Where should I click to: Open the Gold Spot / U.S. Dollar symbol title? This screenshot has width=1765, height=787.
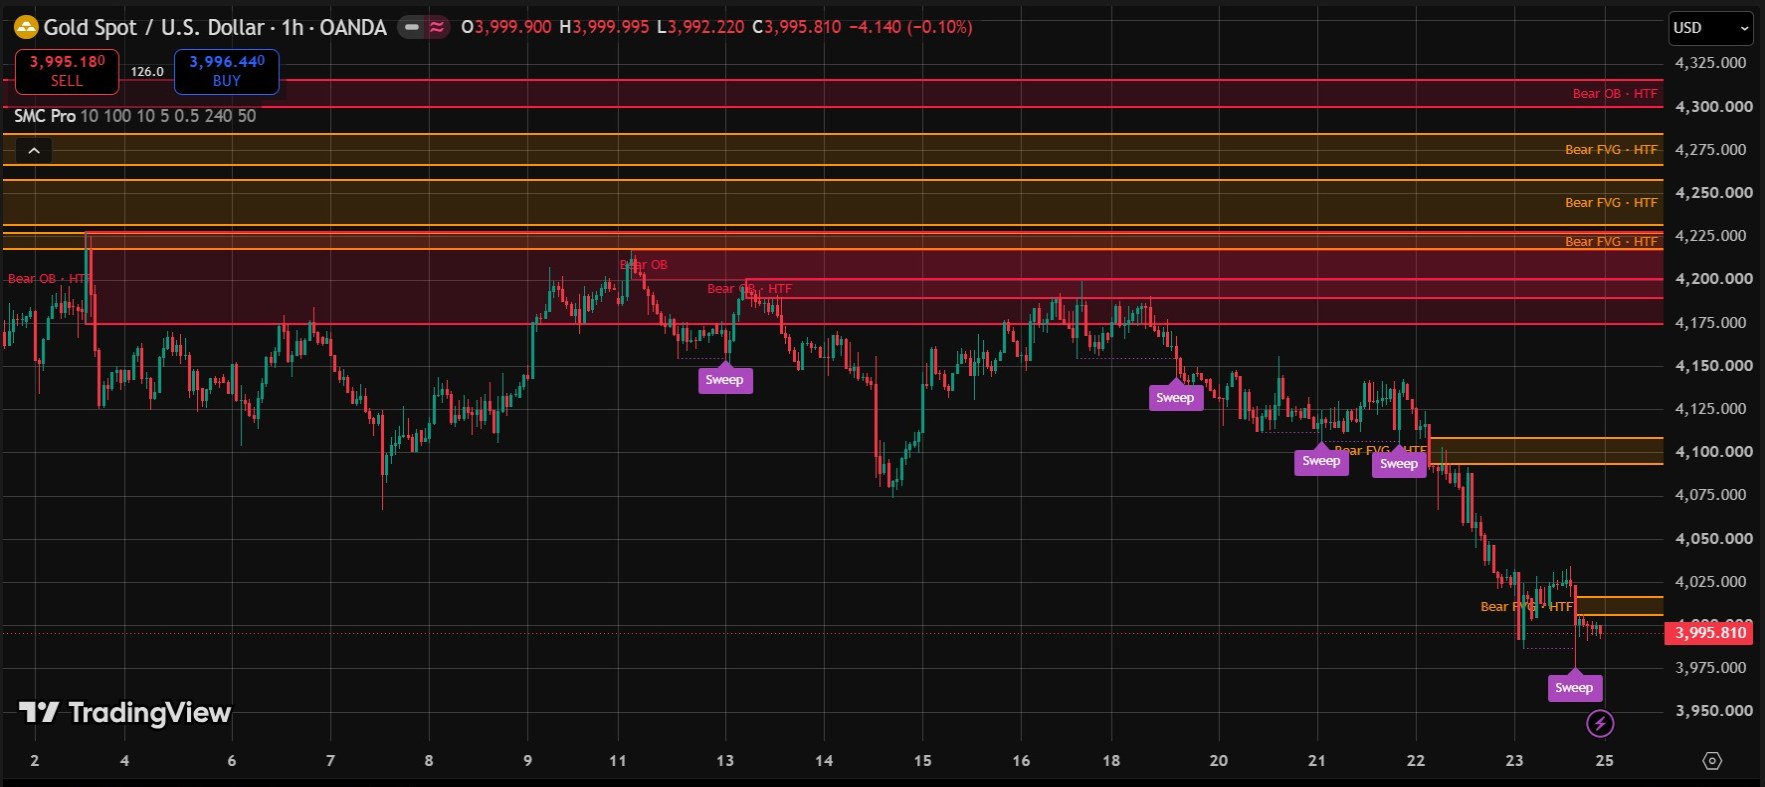click(215, 28)
